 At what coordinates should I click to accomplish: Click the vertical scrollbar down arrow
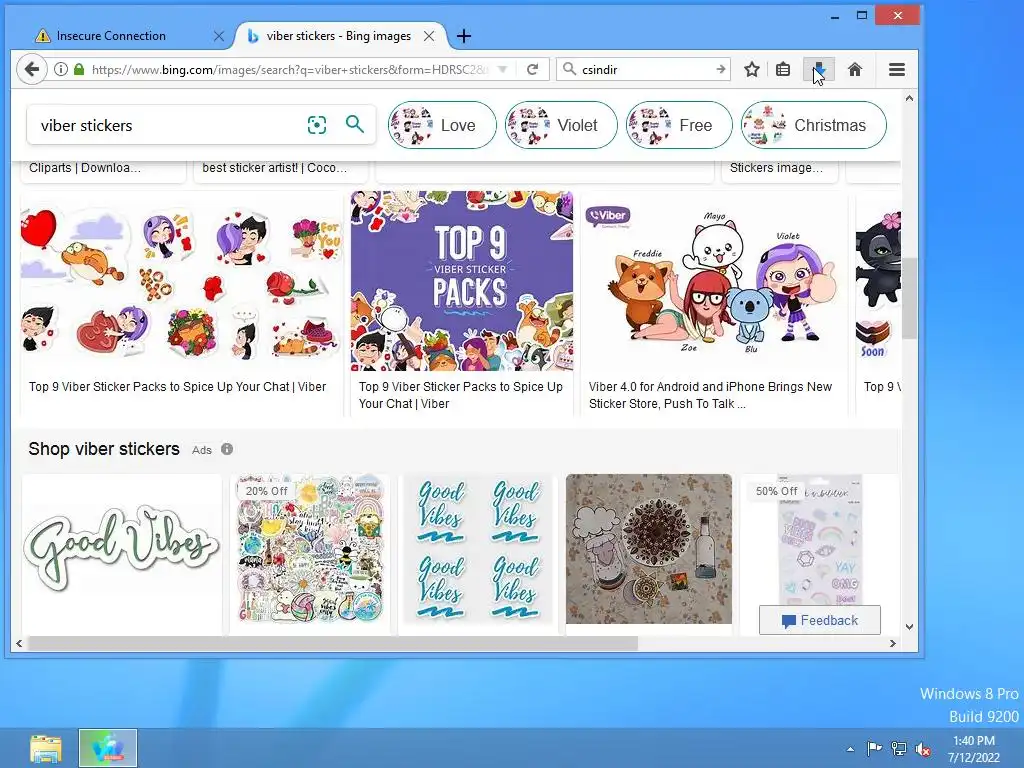tap(909, 627)
